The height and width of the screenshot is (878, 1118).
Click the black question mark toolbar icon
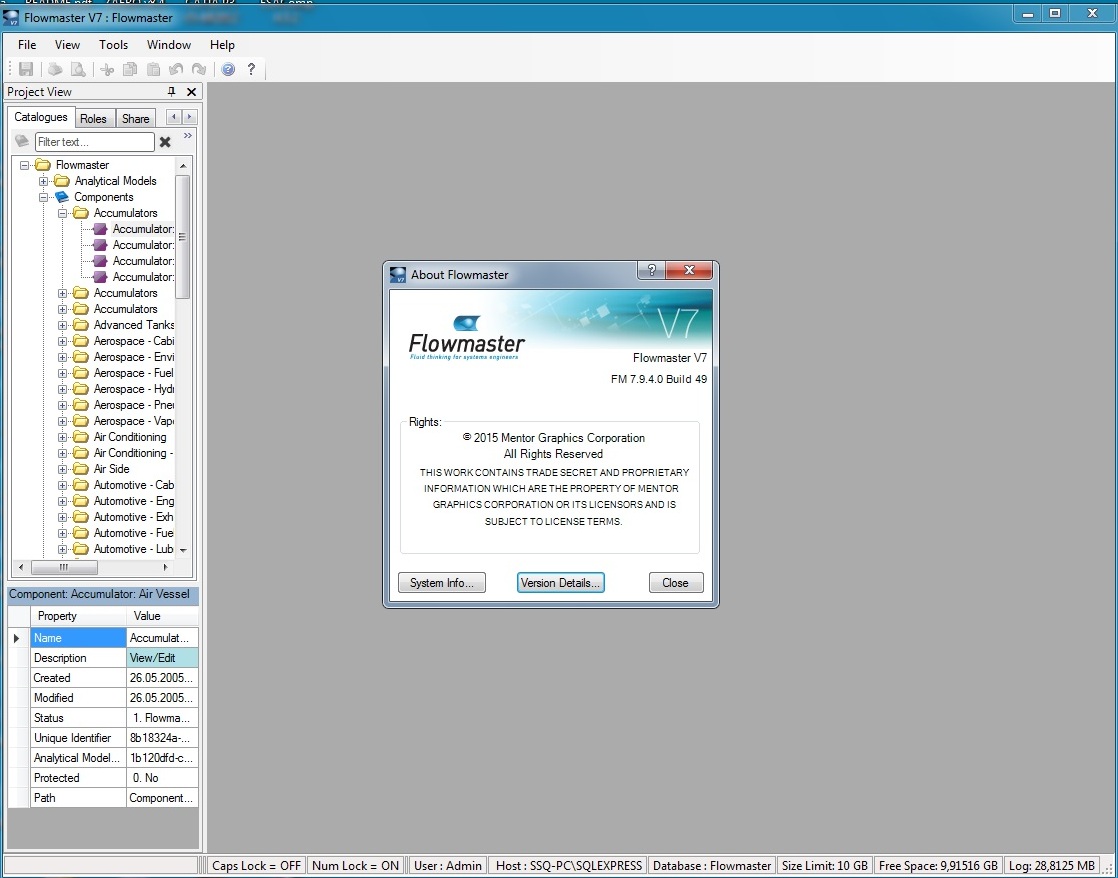pyautogui.click(x=251, y=69)
